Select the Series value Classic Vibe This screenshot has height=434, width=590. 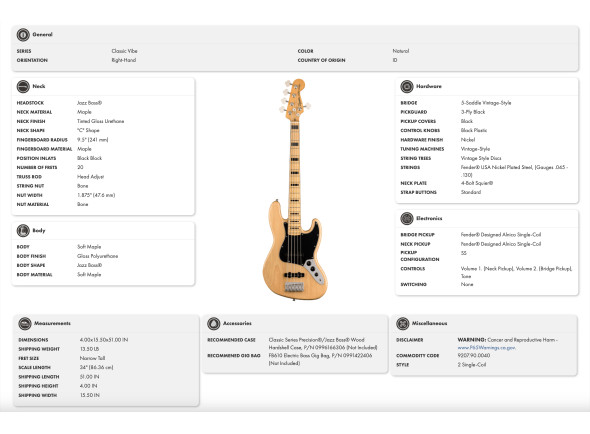[125, 51]
